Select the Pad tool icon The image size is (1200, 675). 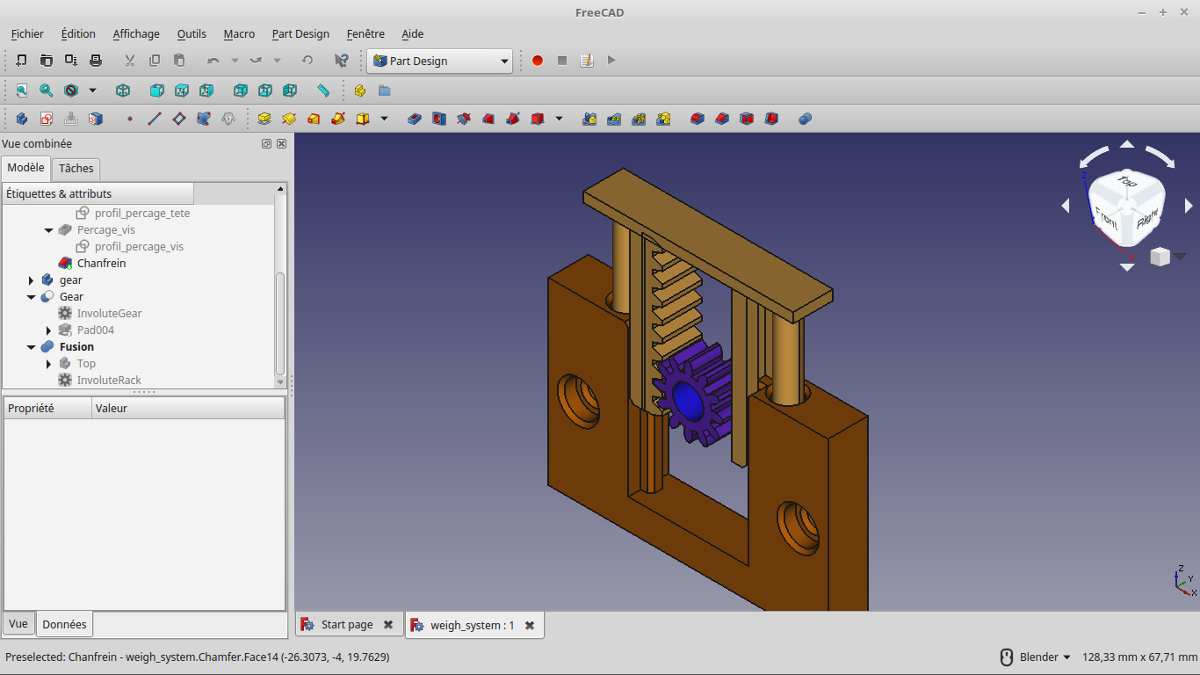264,119
